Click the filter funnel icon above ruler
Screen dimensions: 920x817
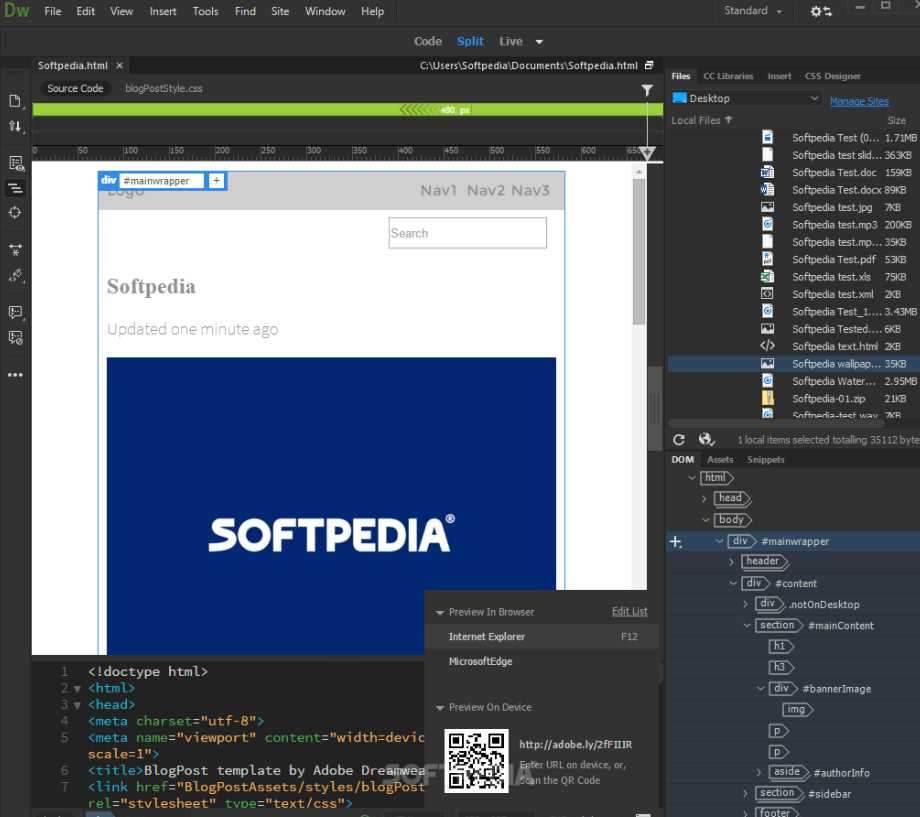pos(647,90)
